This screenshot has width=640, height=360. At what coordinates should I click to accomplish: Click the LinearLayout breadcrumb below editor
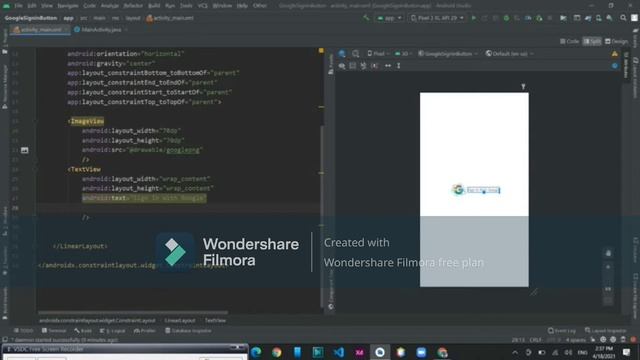click(x=180, y=320)
